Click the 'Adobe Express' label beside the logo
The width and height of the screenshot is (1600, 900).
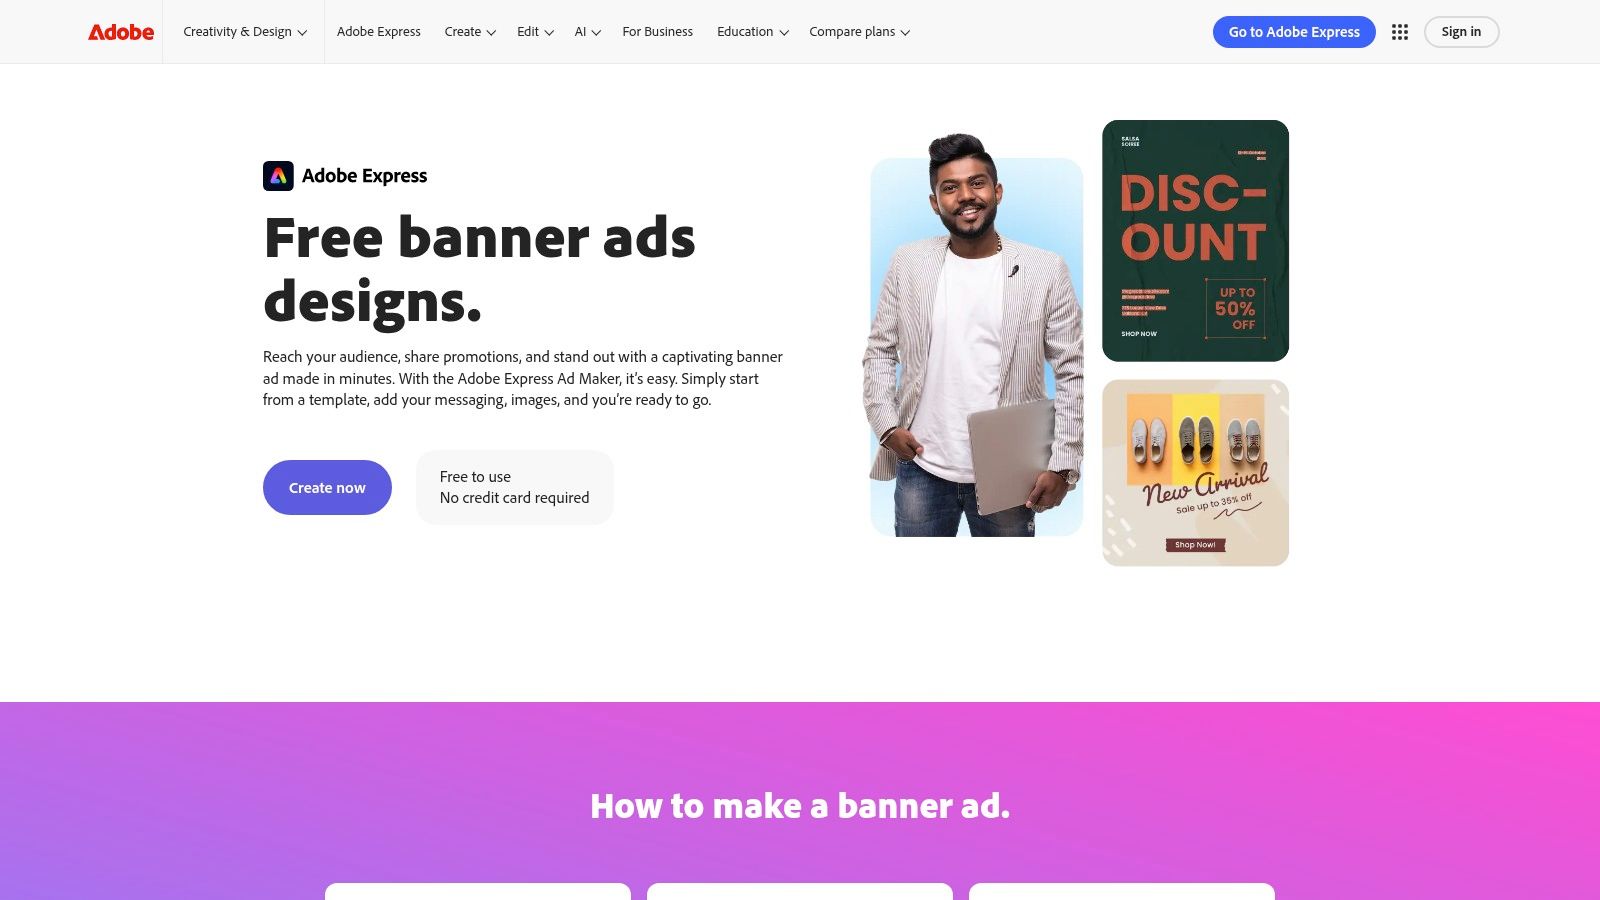pos(364,176)
